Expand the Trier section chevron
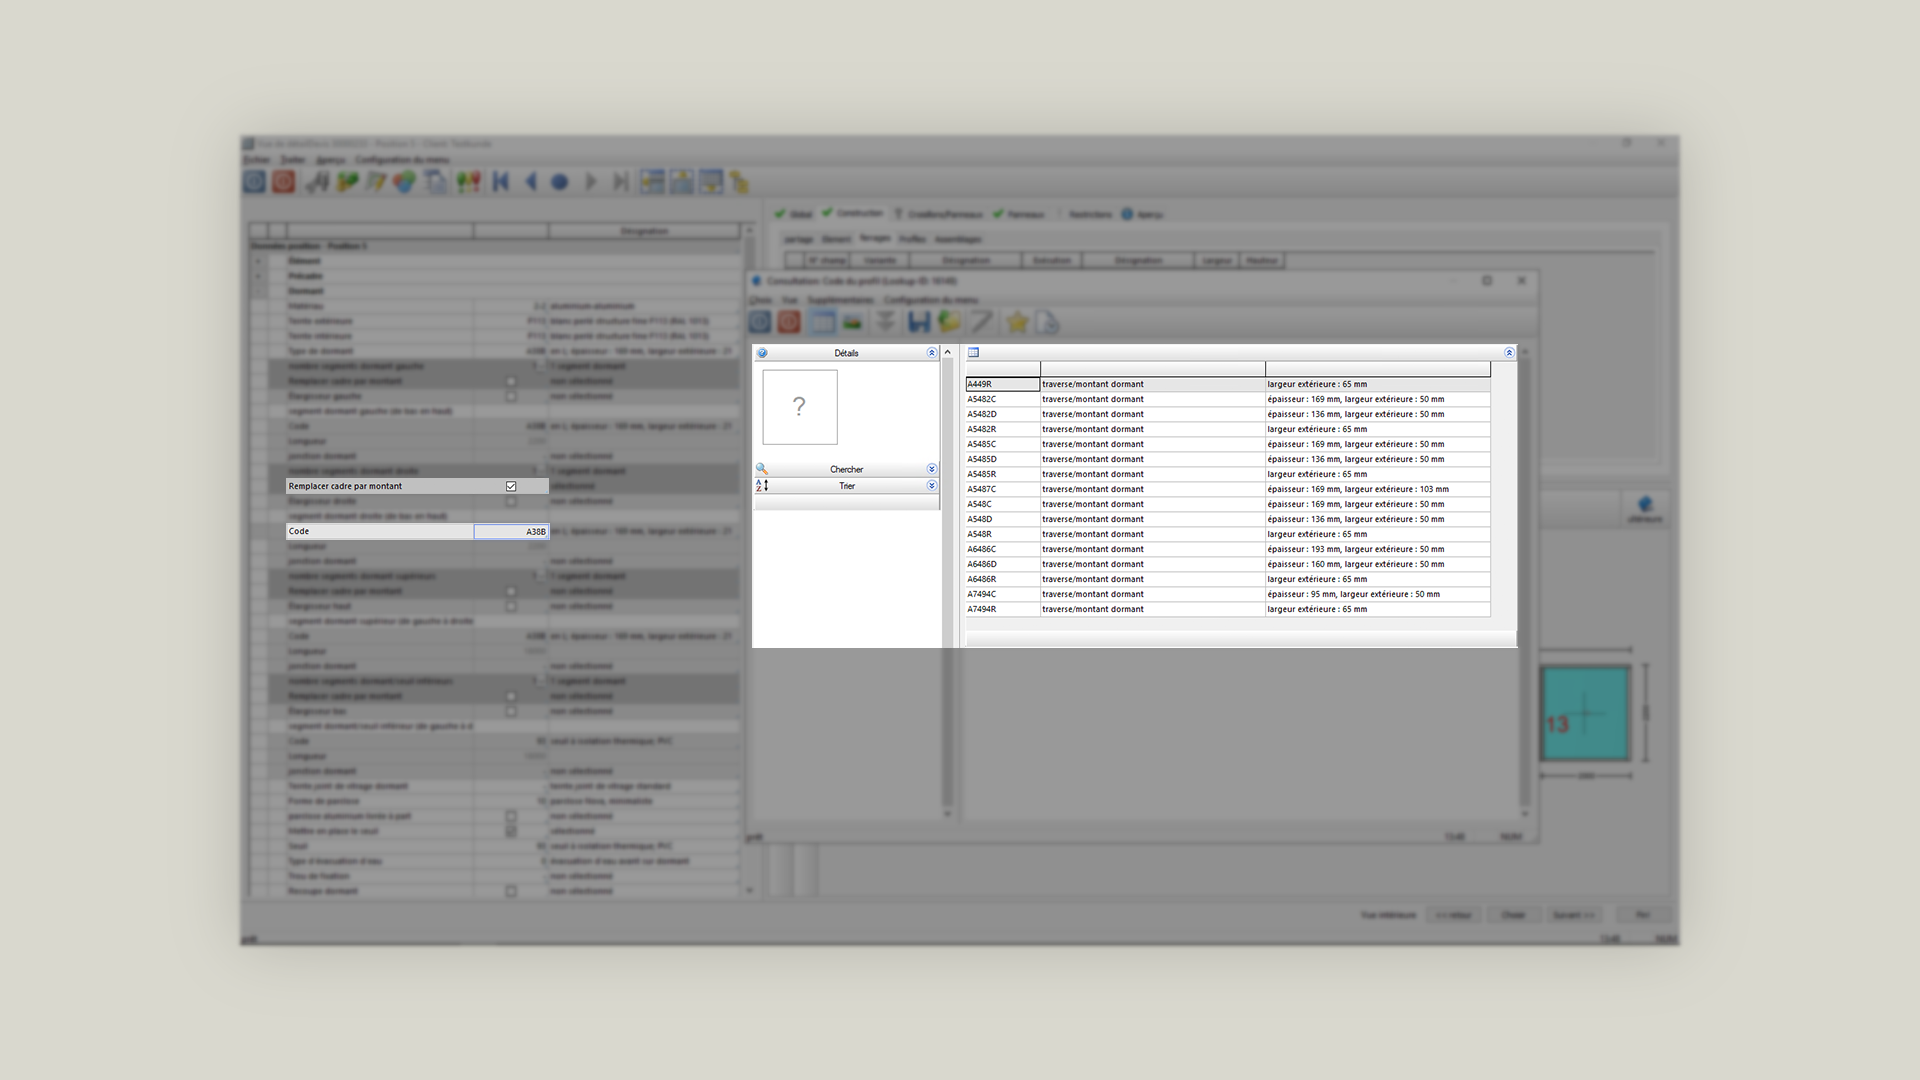Viewport: 1920px width, 1080px height. point(931,486)
